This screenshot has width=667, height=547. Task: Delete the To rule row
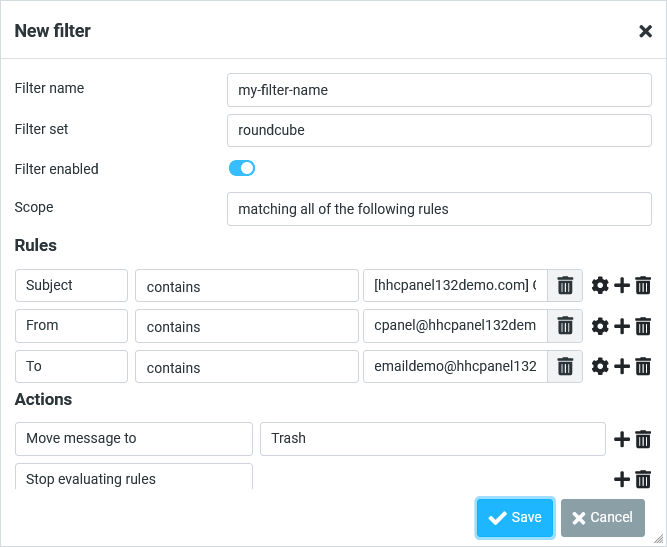(x=643, y=367)
